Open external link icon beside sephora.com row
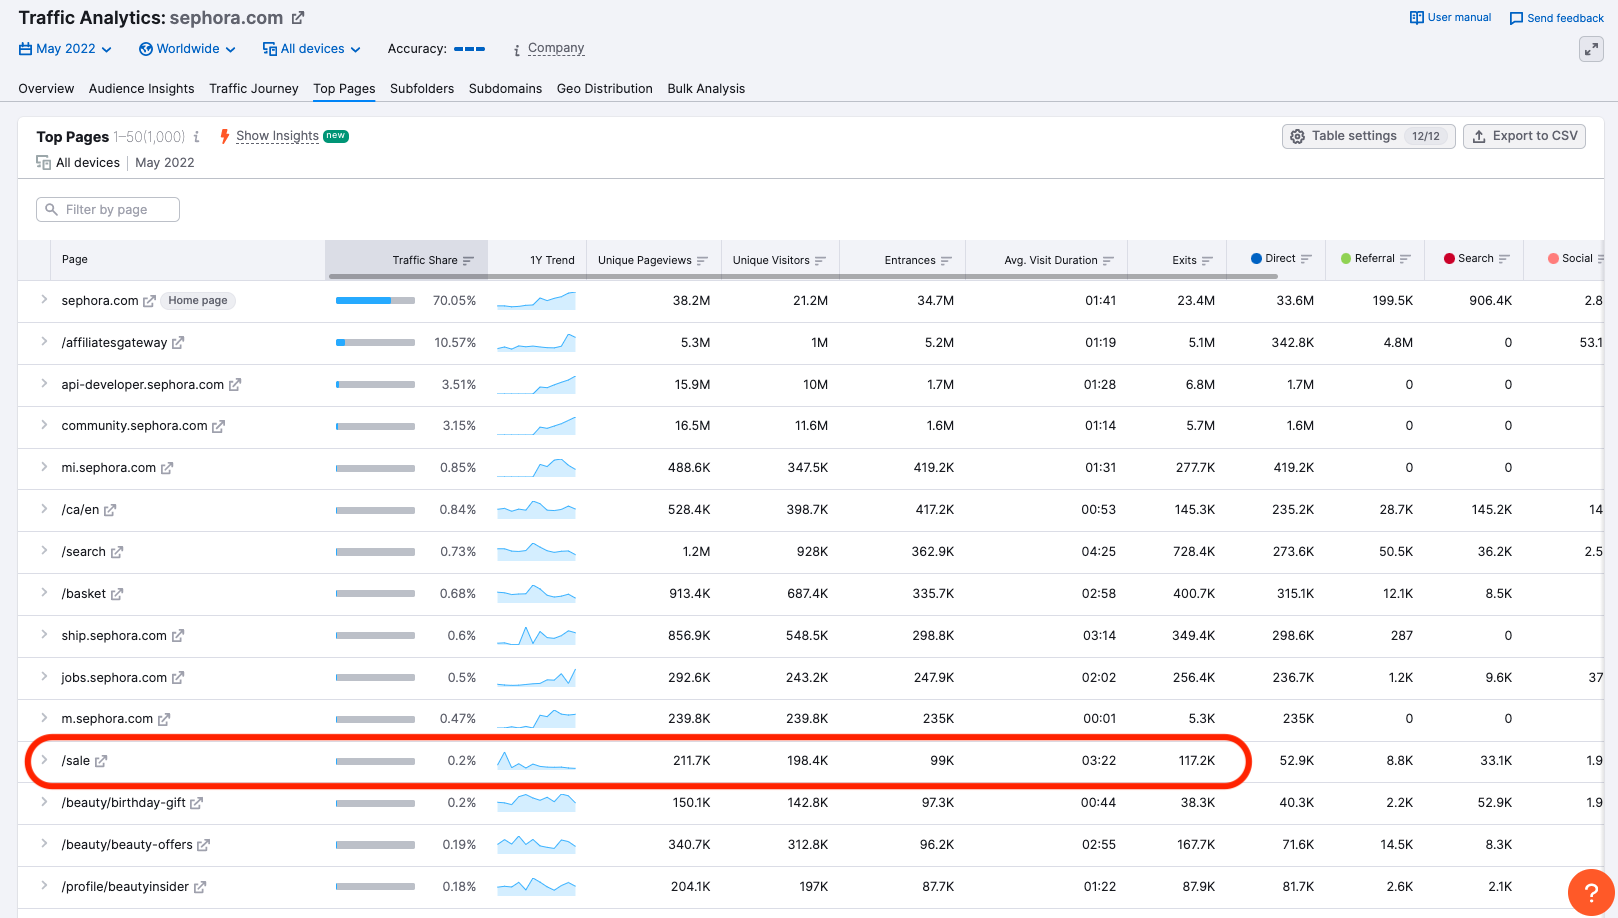This screenshot has height=918, width=1618. coord(149,301)
